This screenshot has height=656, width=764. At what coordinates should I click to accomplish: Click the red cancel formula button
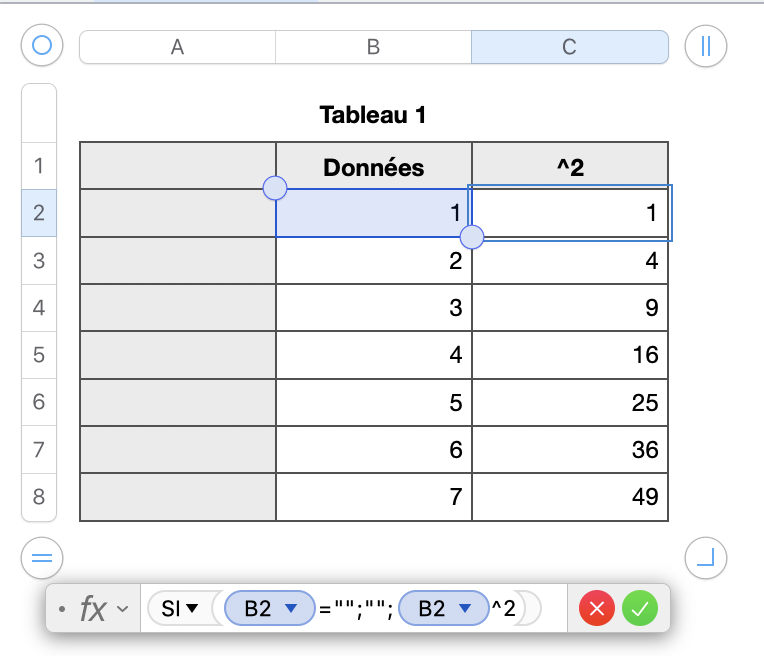point(597,608)
